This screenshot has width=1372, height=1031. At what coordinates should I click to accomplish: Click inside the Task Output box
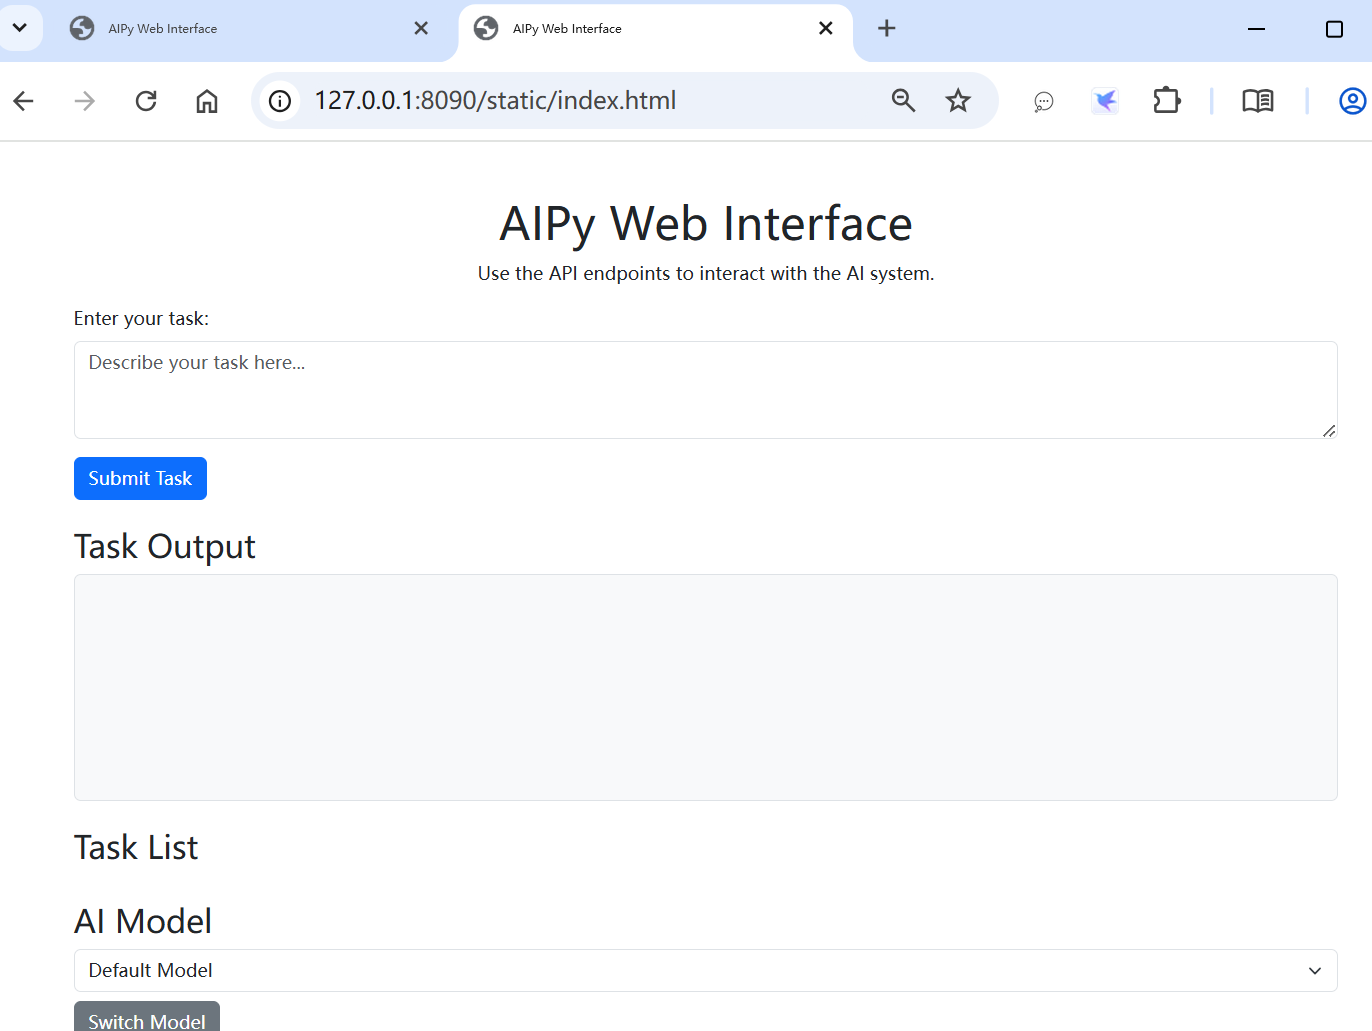click(705, 687)
